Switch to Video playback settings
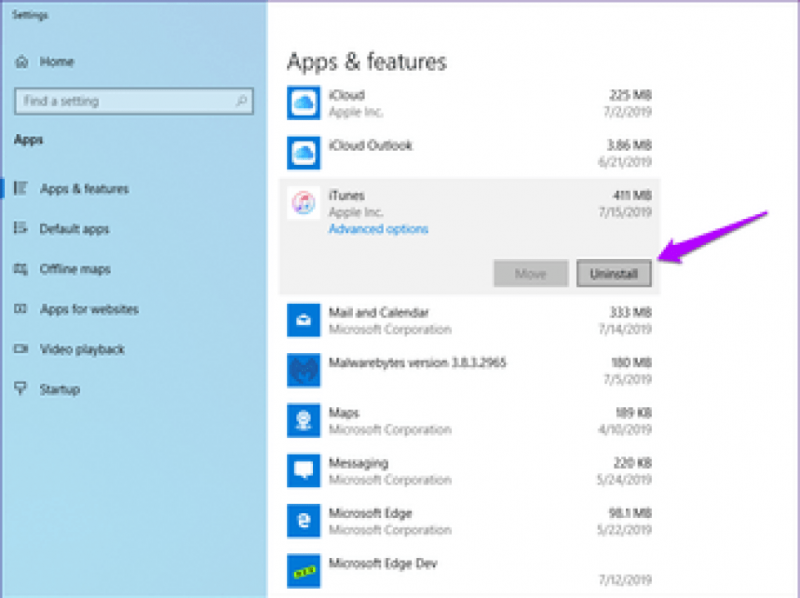The width and height of the screenshot is (800, 598). click(x=82, y=349)
